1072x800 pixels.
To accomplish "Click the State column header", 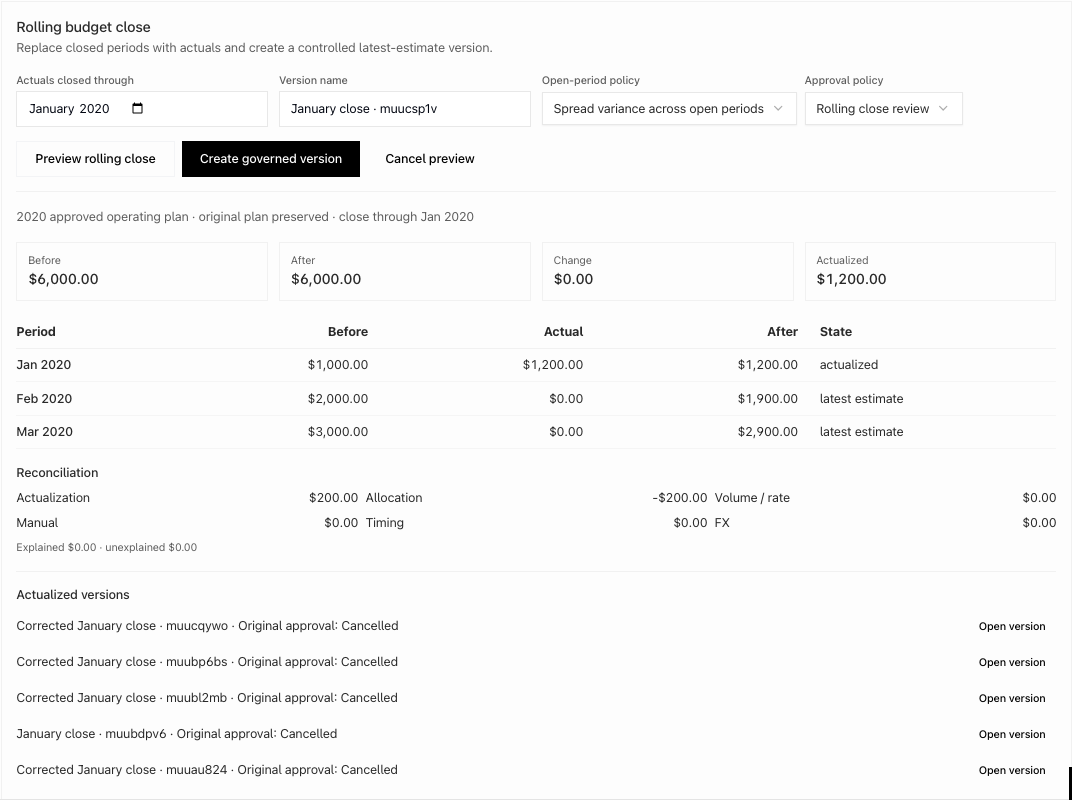I will tap(835, 332).
